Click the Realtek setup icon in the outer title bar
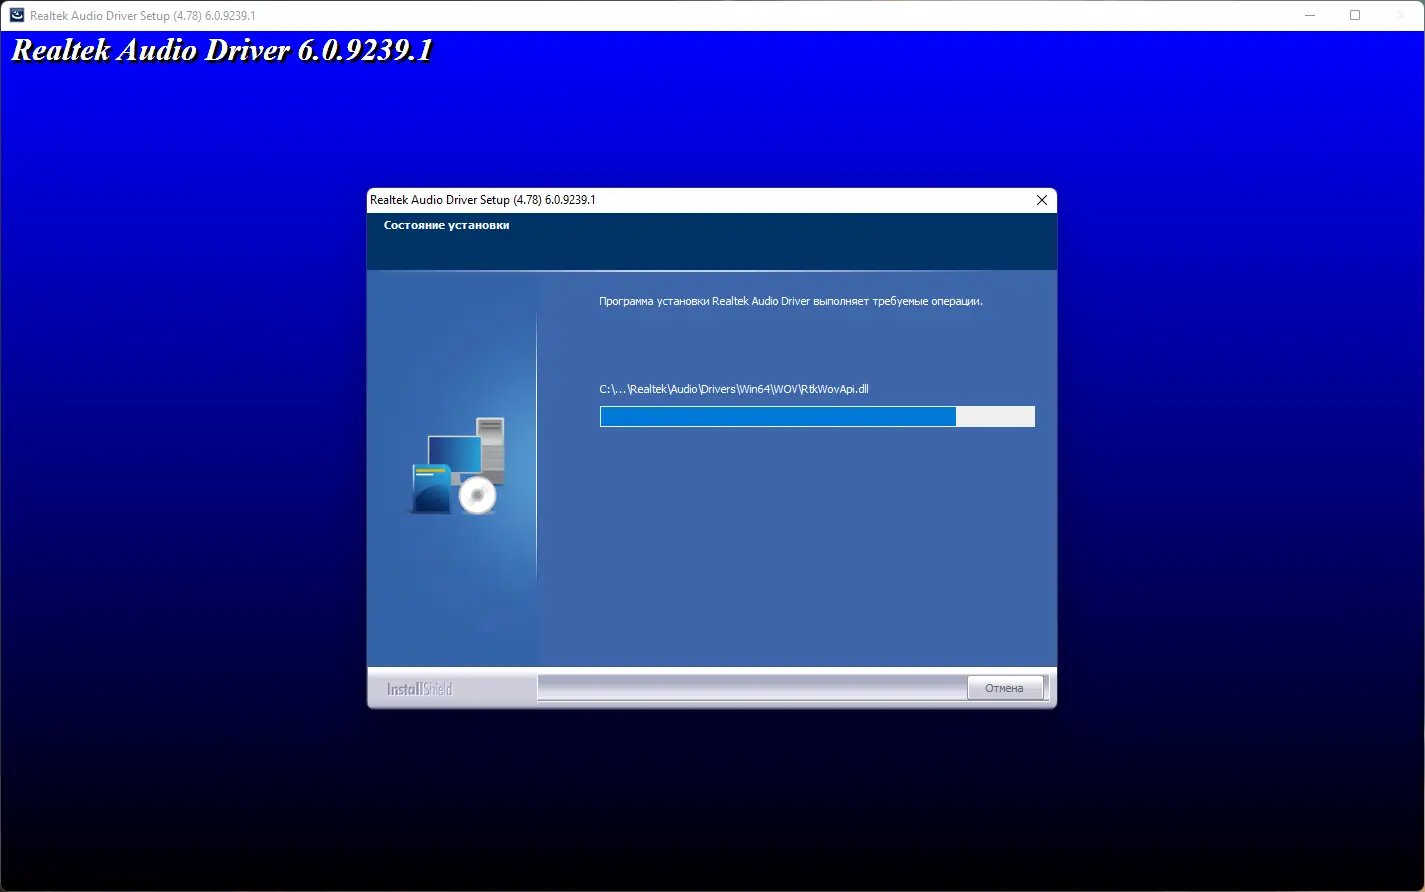This screenshot has height=892, width=1425. [17, 15]
